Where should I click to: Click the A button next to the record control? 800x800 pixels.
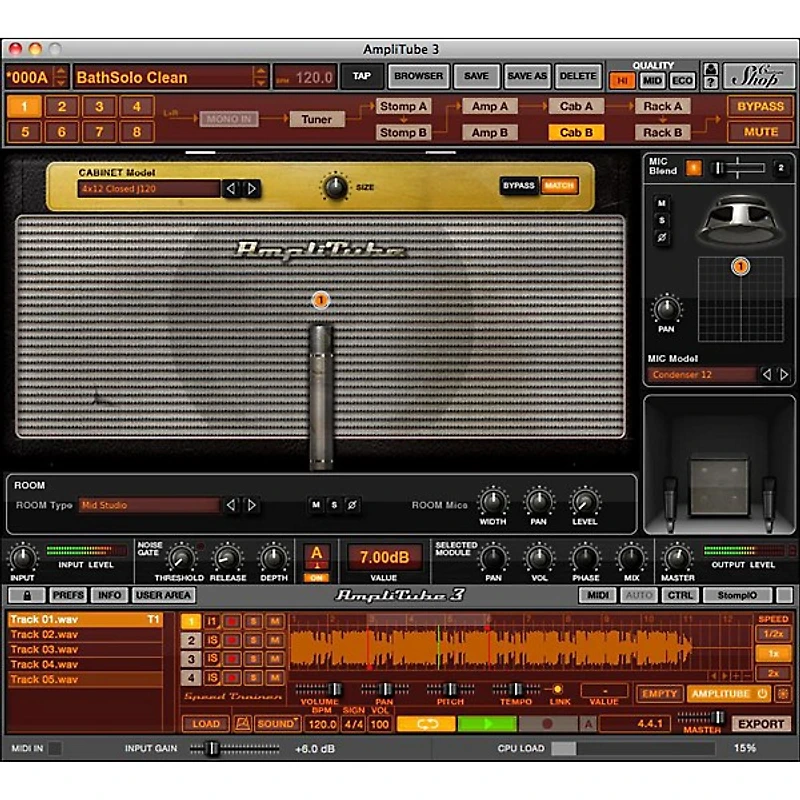(x=588, y=723)
